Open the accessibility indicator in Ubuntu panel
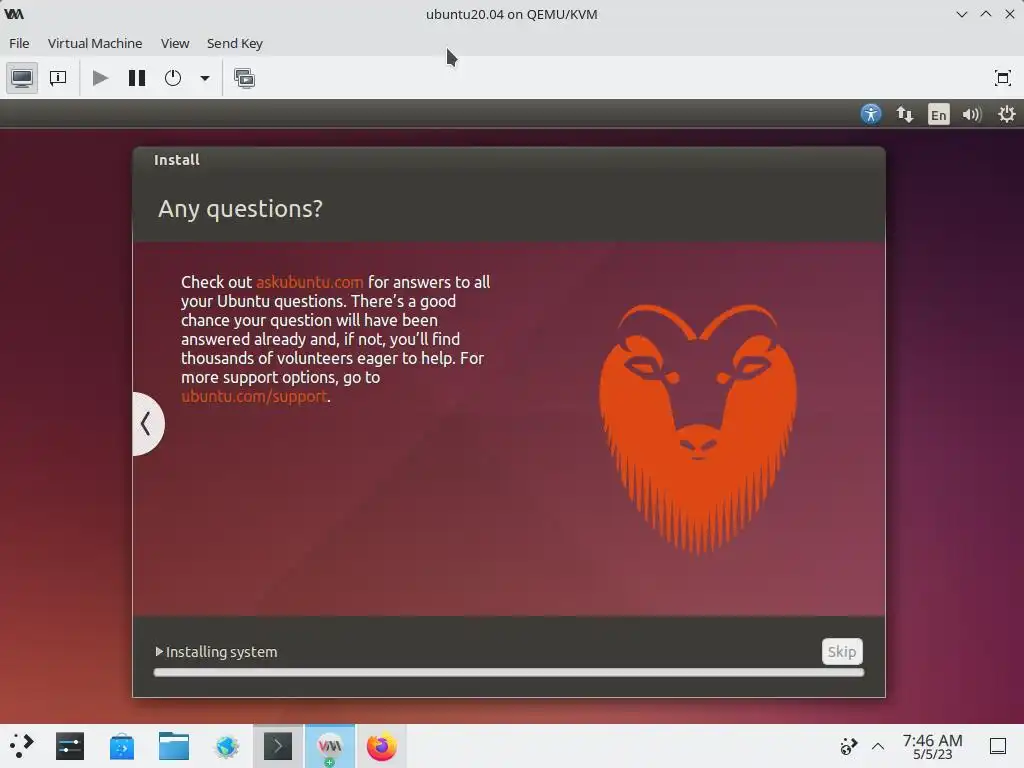 pyautogui.click(x=871, y=114)
